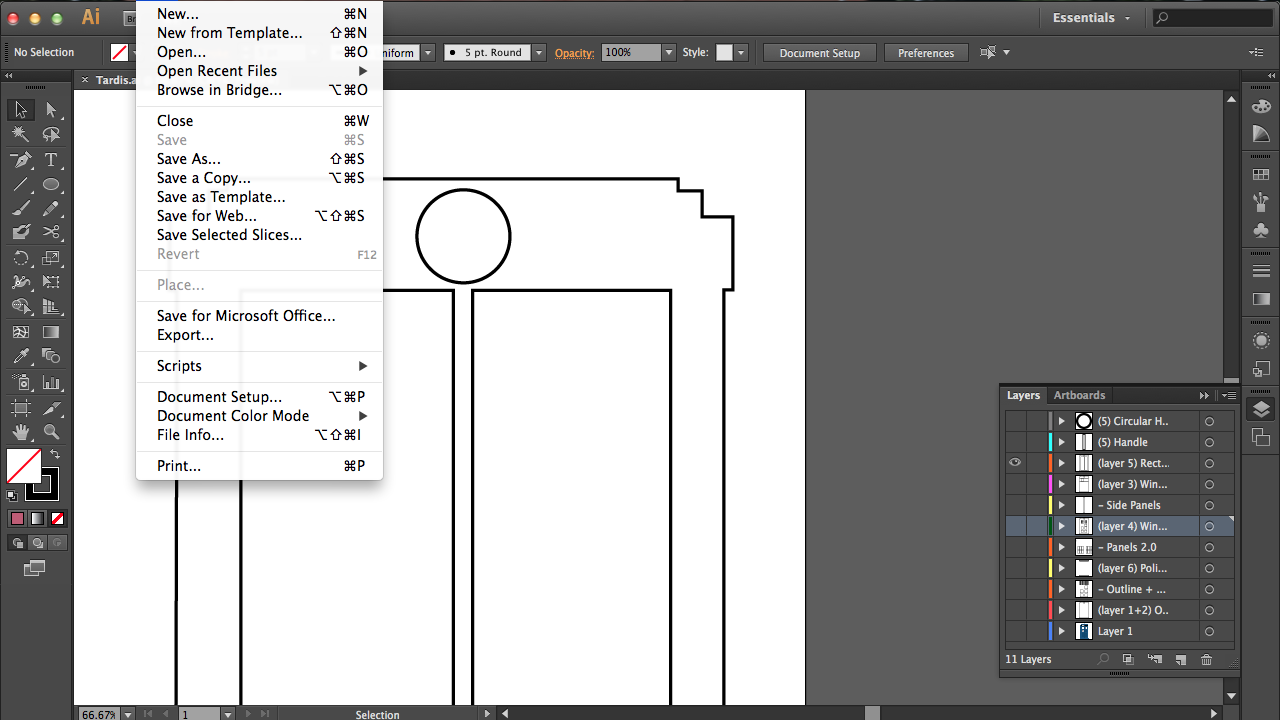Select the Scissors tool
The height and width of the screenshot is (720, 1280).
pyautogui.click(x=51, y=233)
